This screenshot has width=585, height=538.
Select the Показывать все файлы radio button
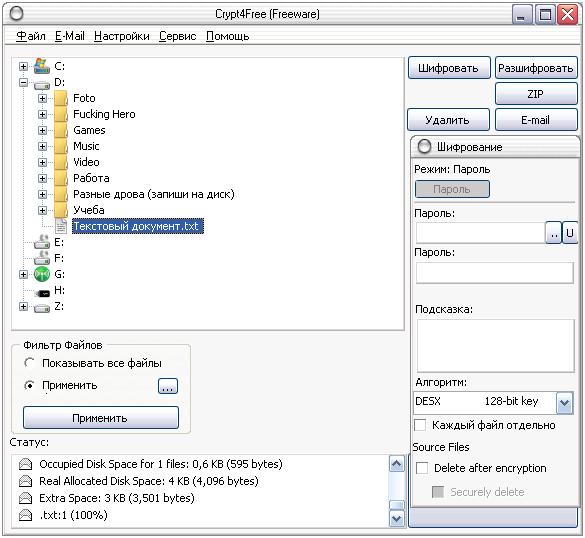click(29, 363)
